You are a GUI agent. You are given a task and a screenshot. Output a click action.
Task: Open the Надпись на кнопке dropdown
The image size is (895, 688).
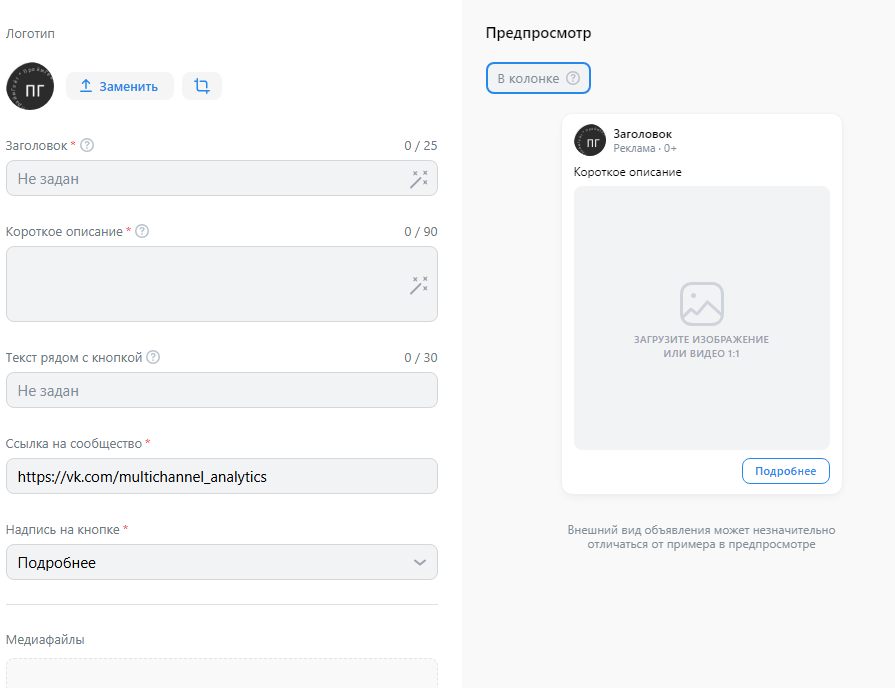point(221,562)
